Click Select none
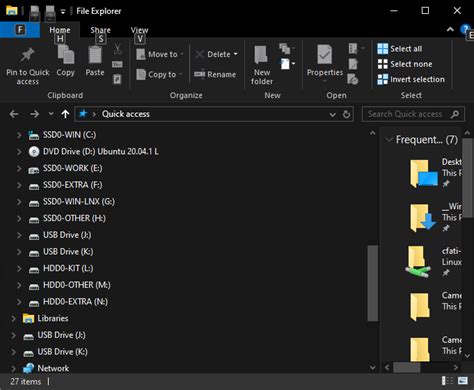The width and height of the screenshot is (474, 390). (x=405, y=64)
